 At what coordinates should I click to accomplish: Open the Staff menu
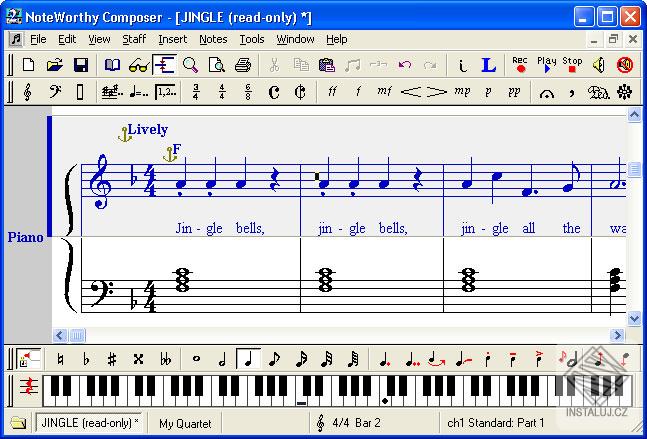(x=134, y=39)
